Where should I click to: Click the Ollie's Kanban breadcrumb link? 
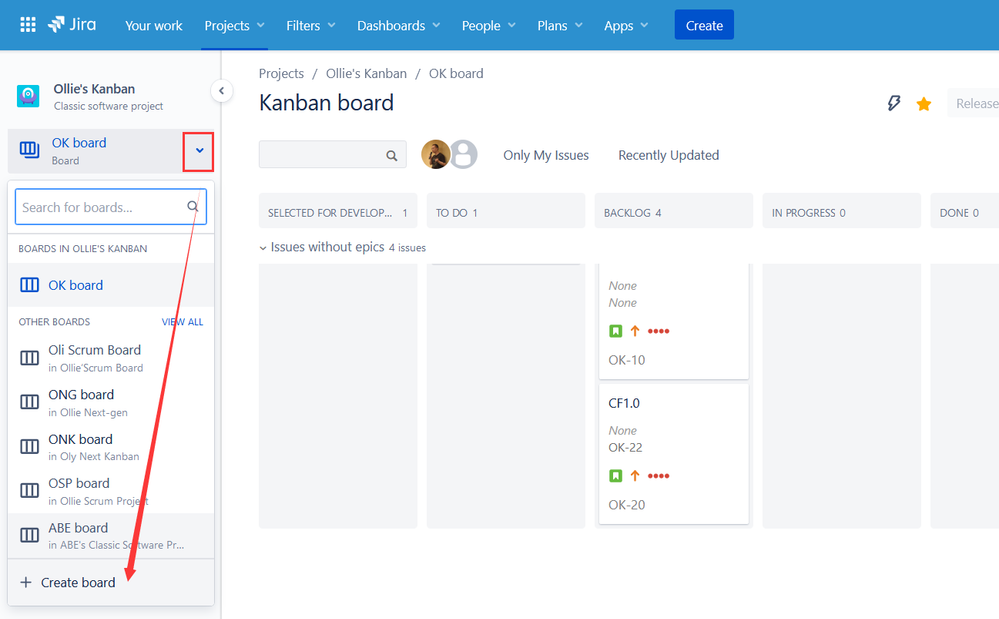pyautogui.click(x=366, y=73)
